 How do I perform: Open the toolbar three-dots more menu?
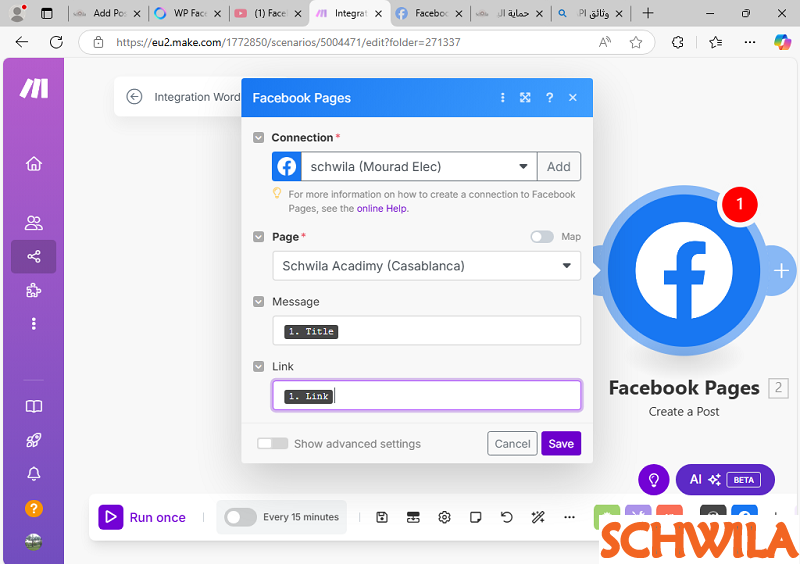tap(569, 518)
